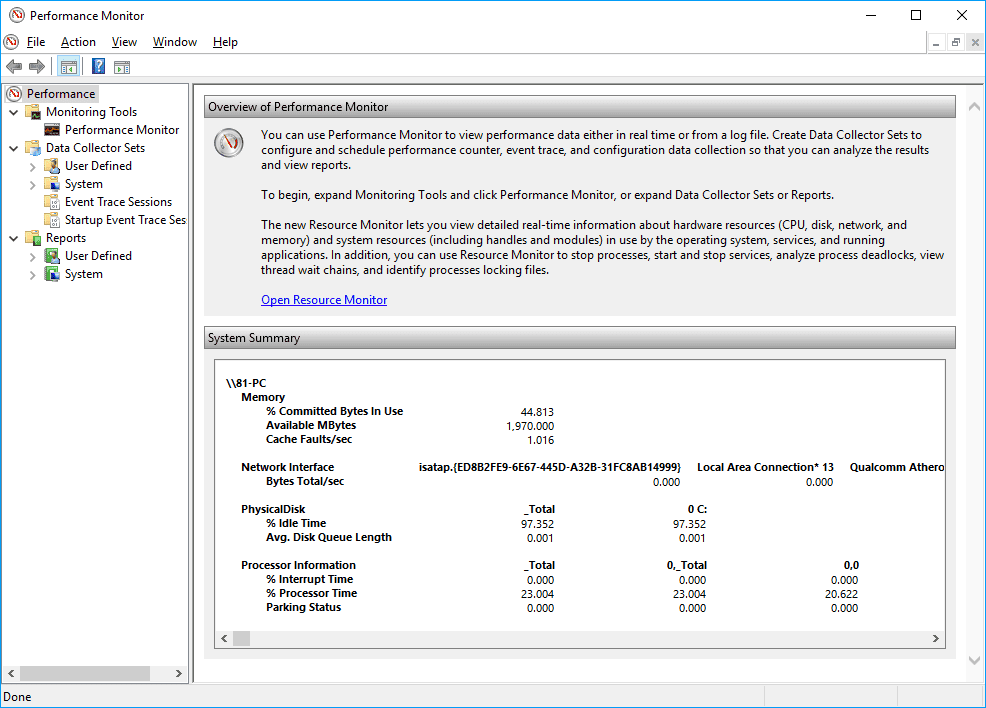Toggle the Show/Hide Console Tree icon

click(69, 67)
